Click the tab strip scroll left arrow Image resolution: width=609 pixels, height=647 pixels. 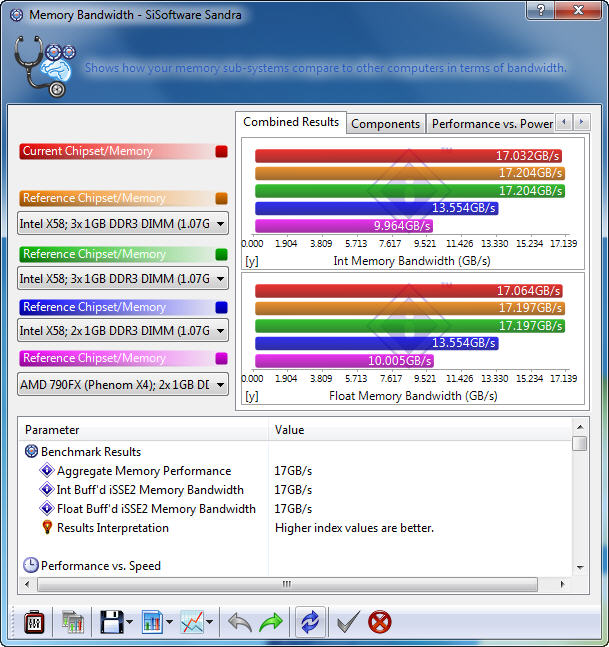pos(564,122)
